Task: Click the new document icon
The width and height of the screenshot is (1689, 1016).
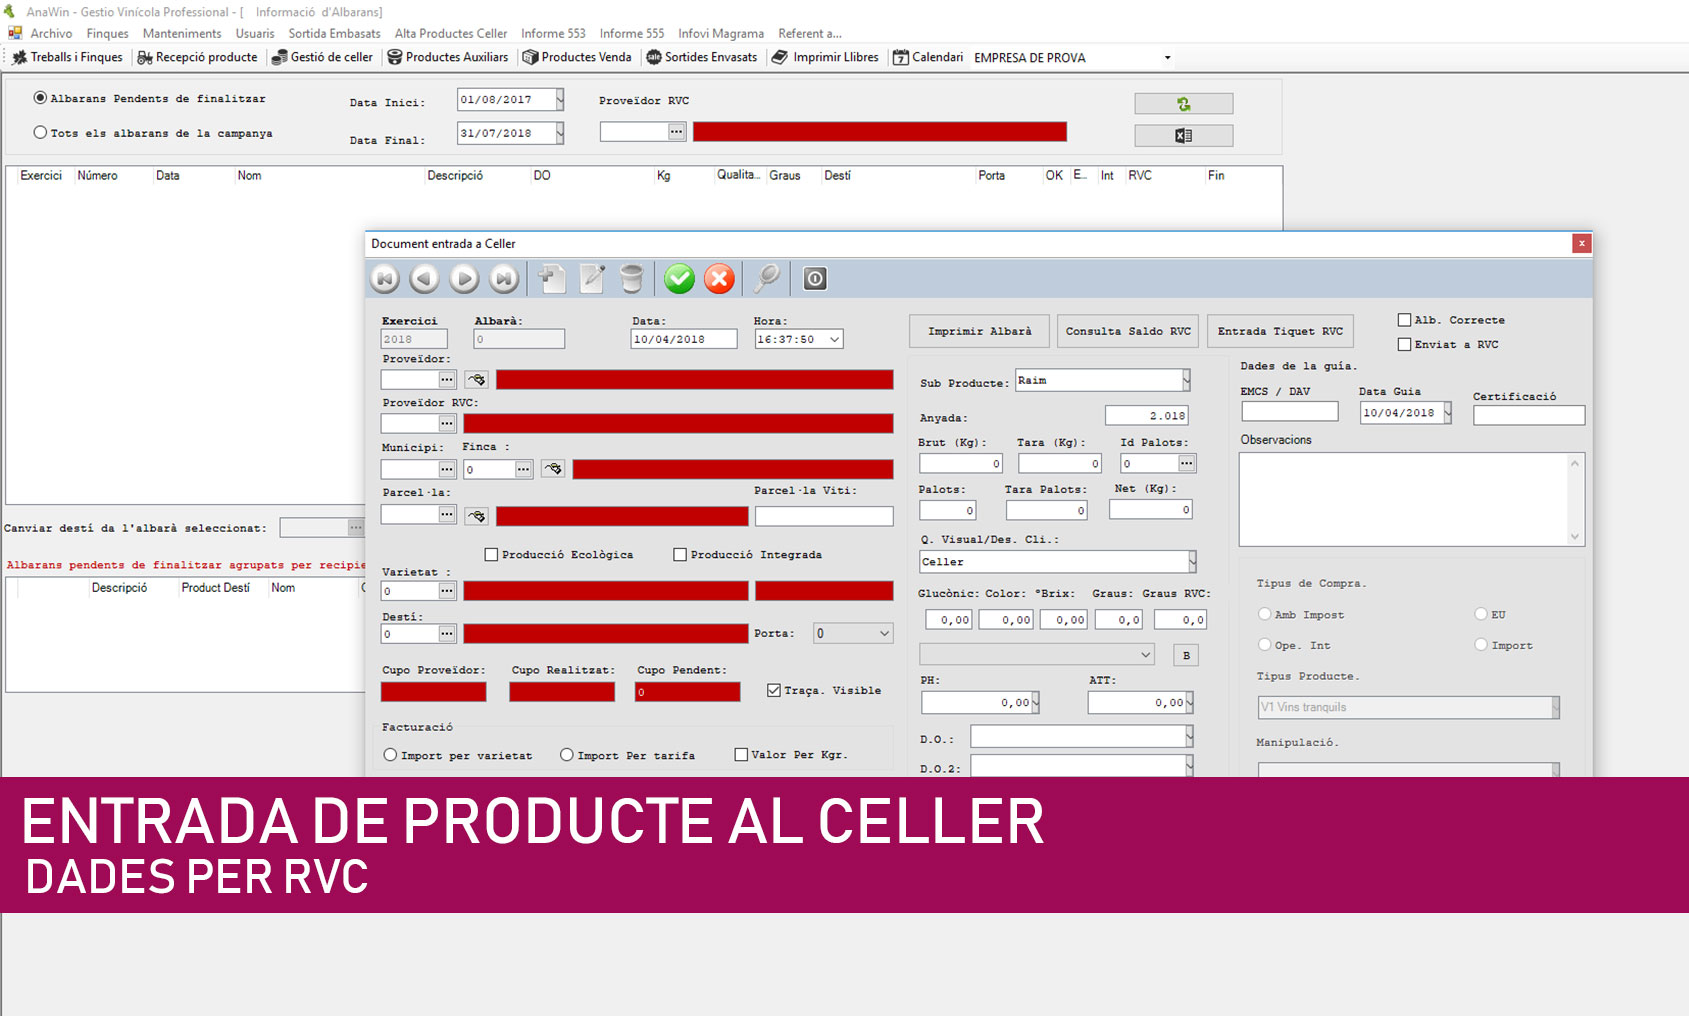Action: pos(552,279)
